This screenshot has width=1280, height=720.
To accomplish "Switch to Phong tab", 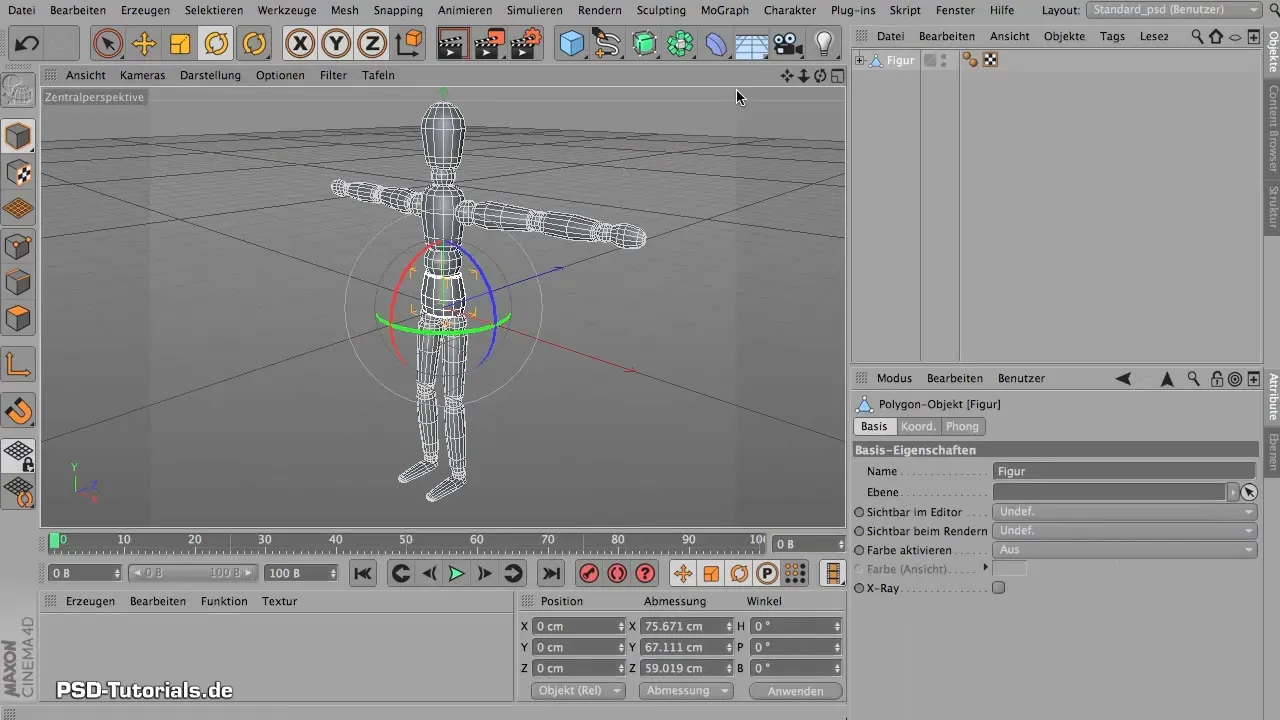I will pyautogui.click(x=963, y=426).
